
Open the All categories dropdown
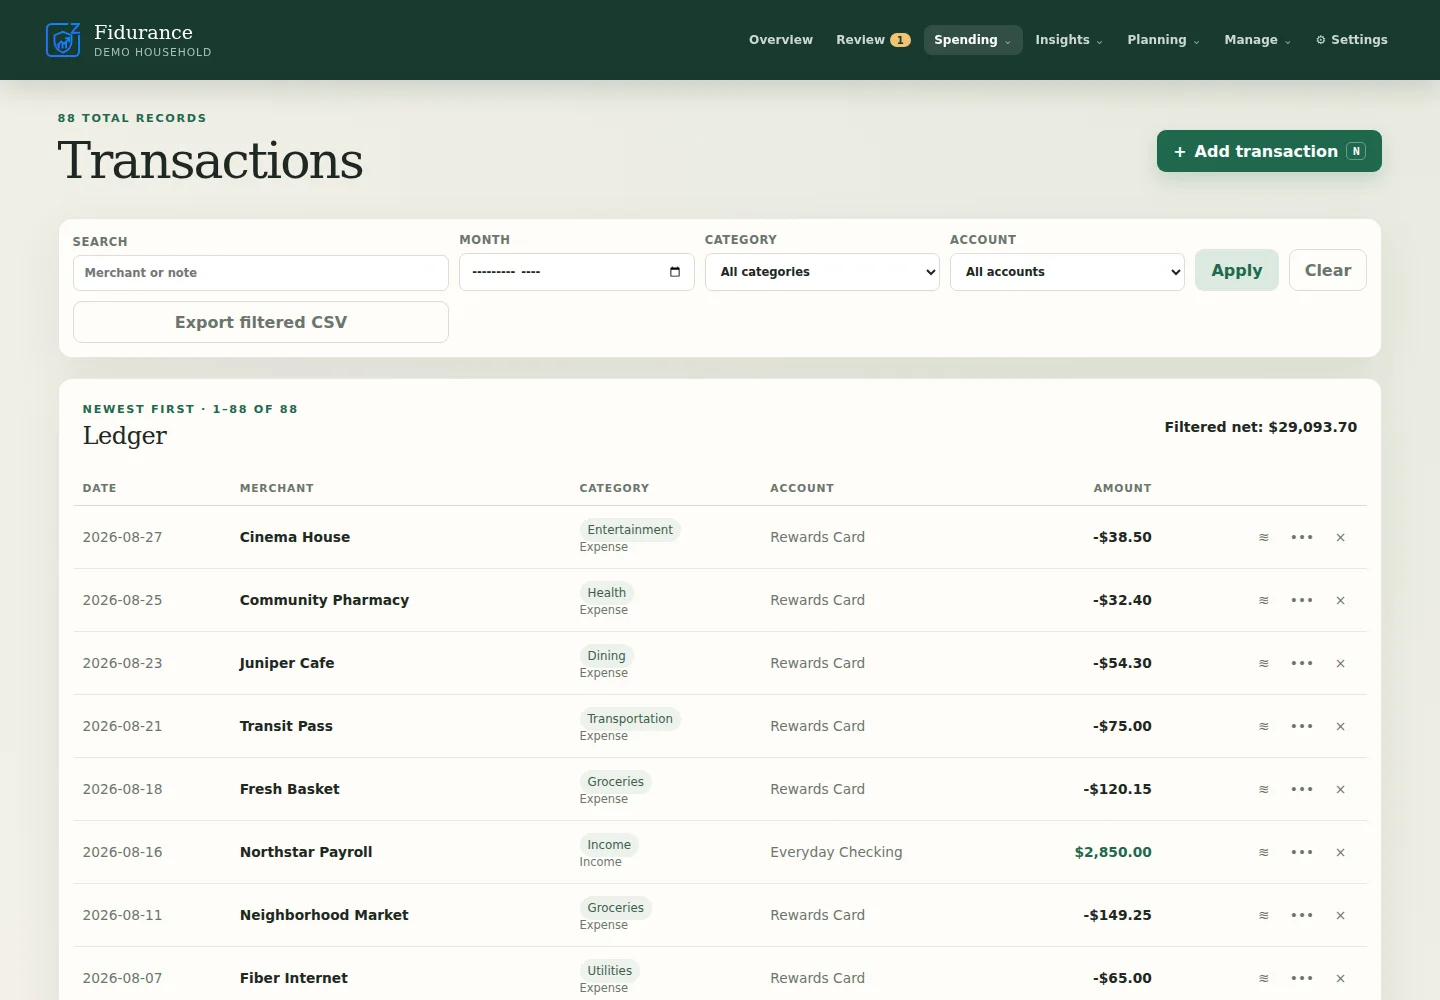pos(822,272)
